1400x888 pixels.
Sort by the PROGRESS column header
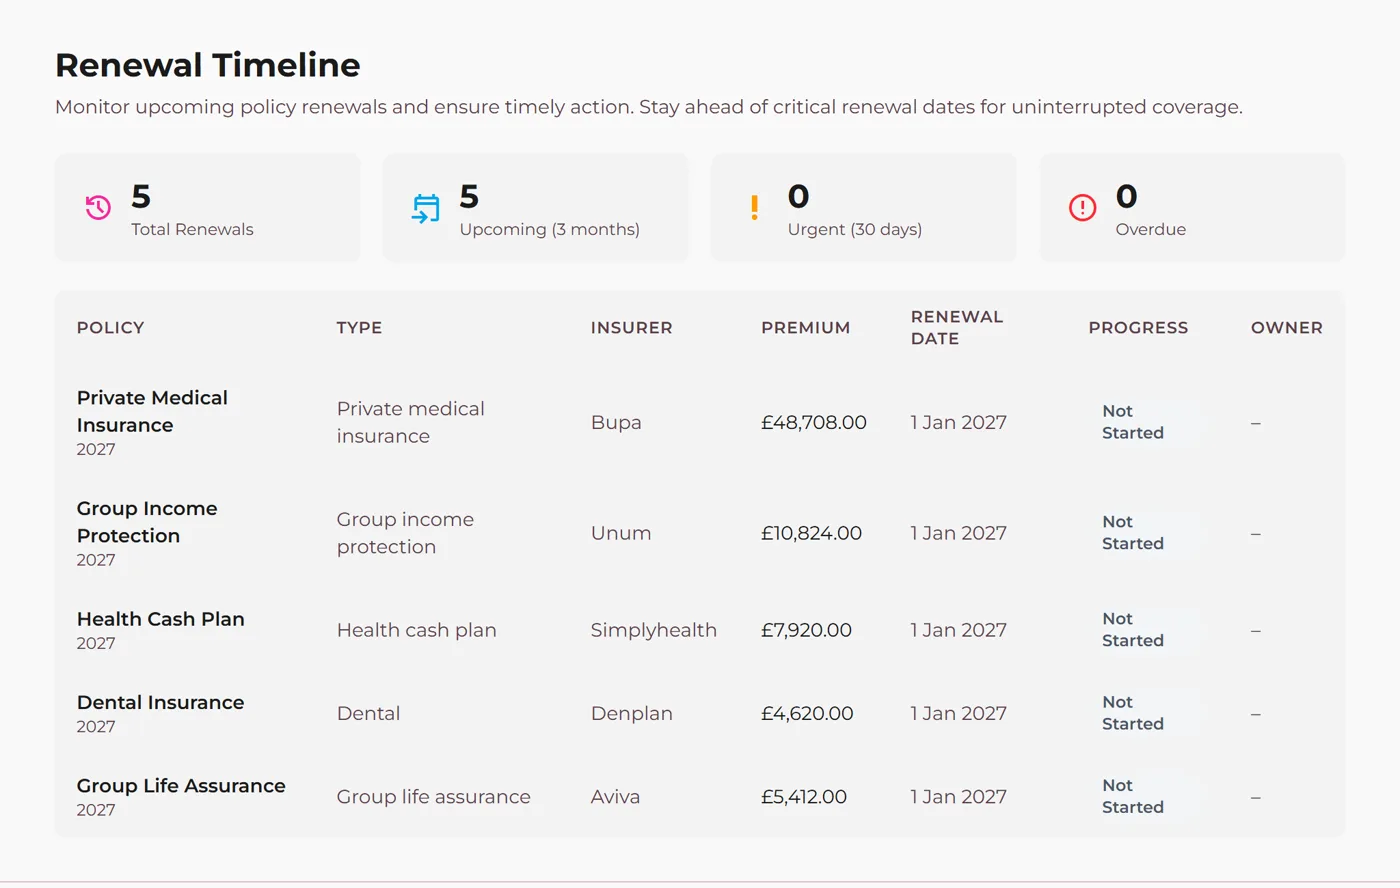pyautogui.click(x=1138, y=328)
